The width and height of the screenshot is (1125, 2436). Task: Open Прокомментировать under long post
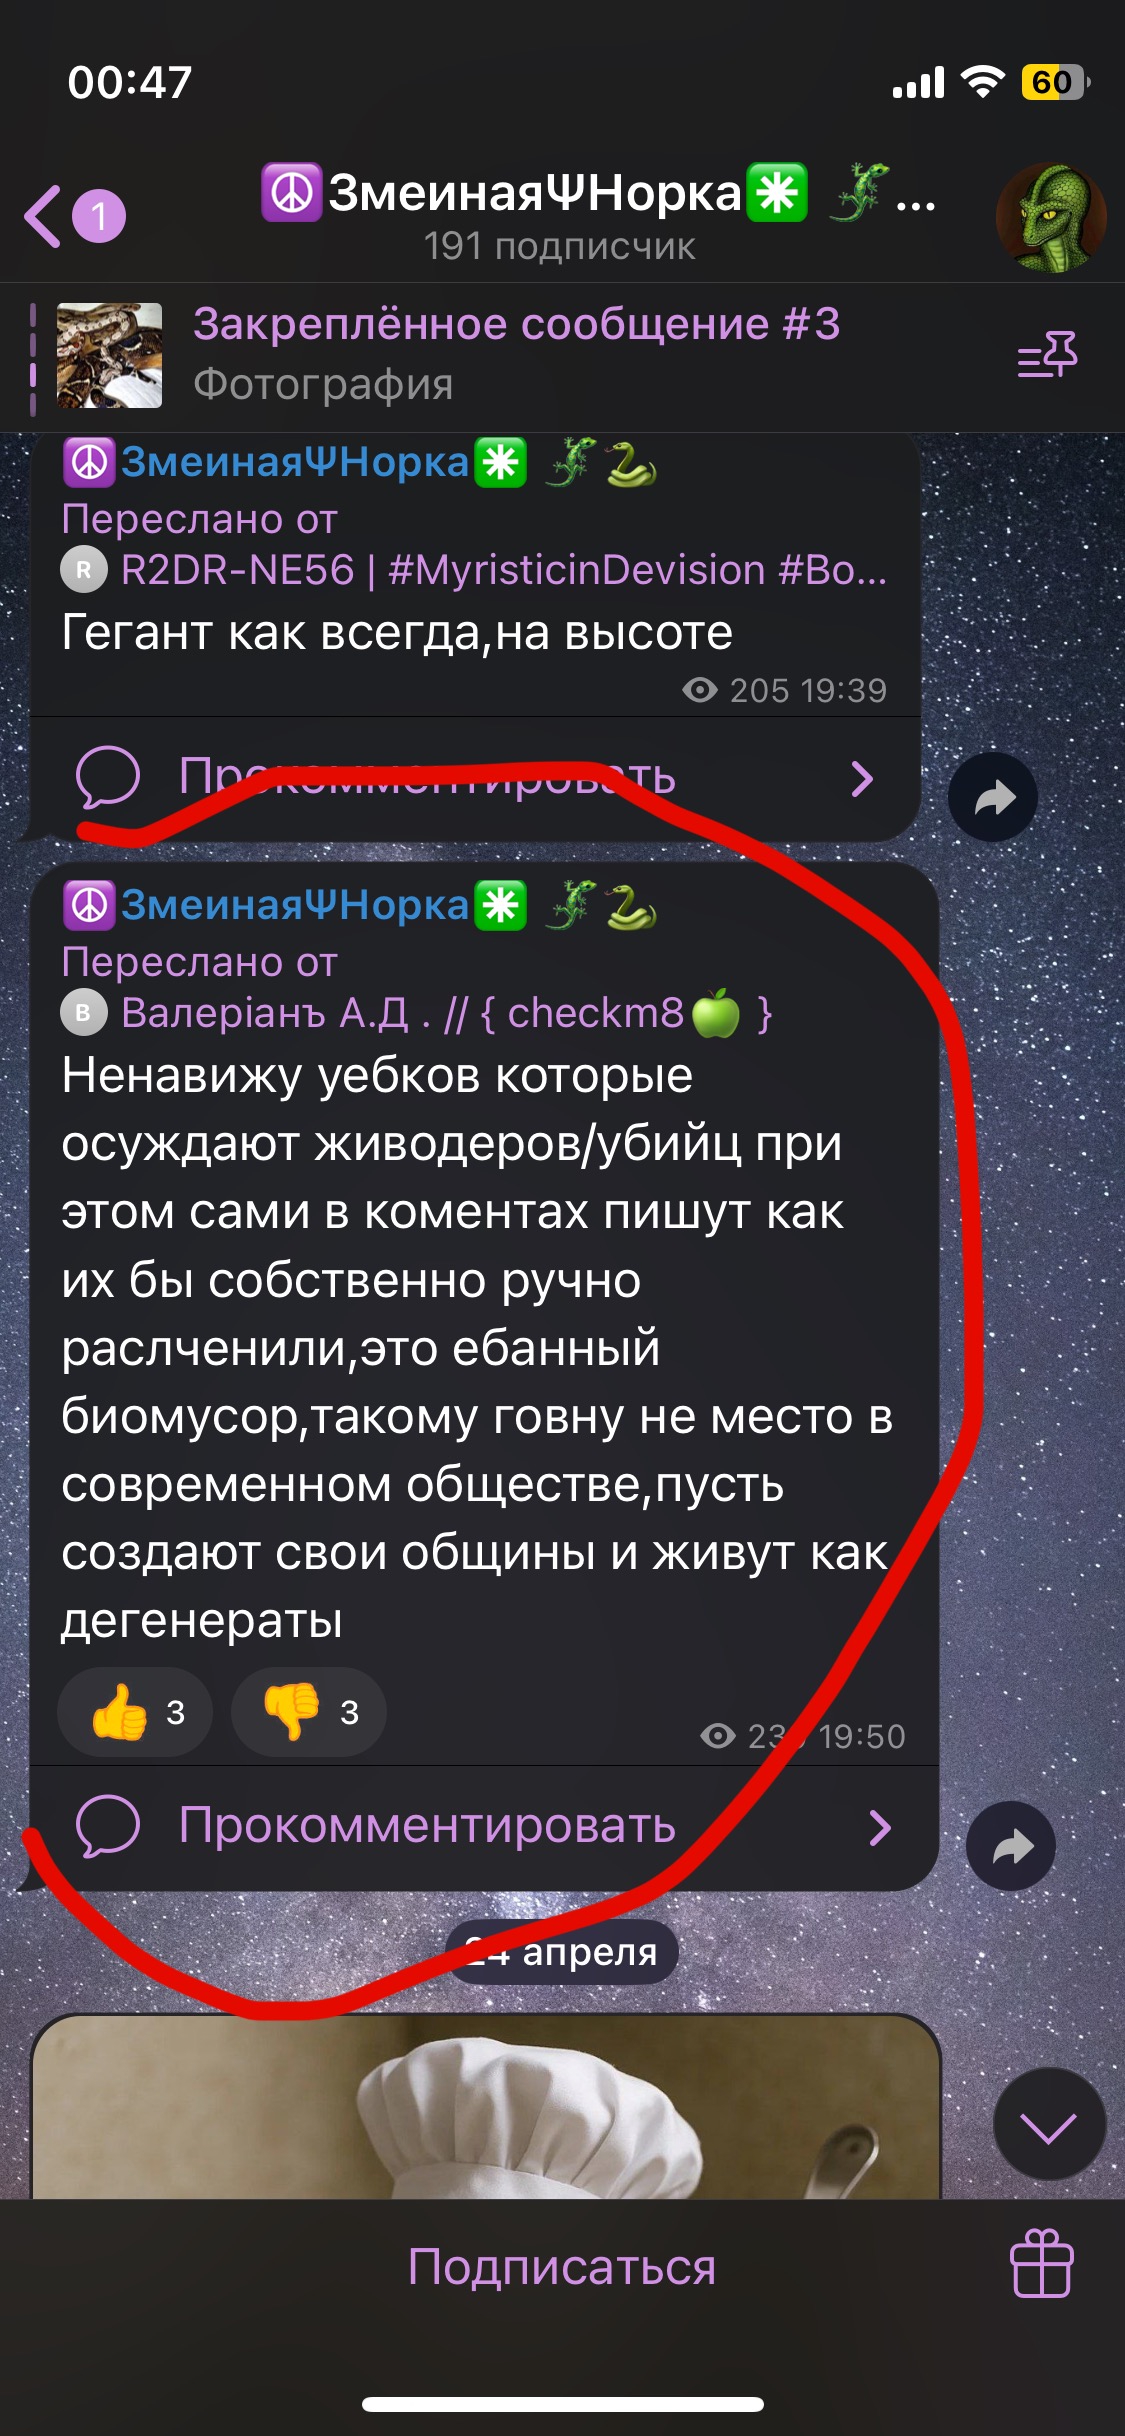tap(427, 1826)
